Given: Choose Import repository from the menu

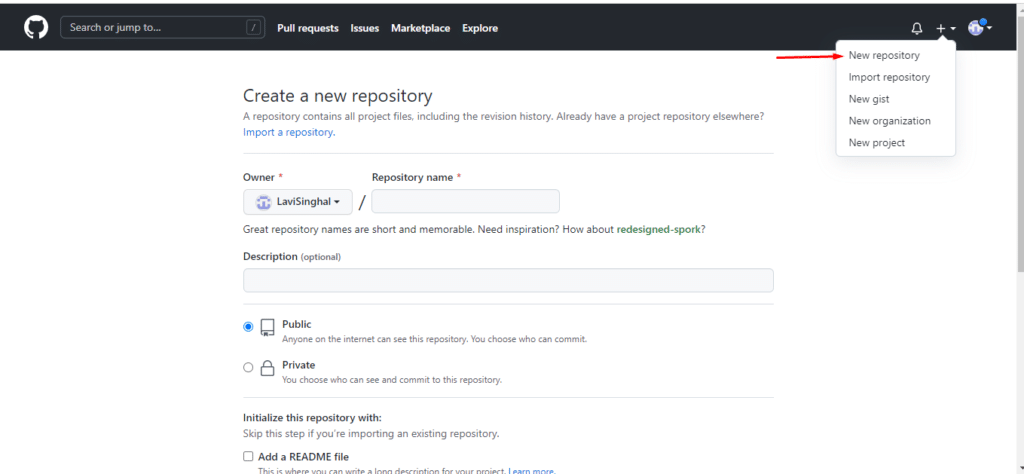Looking at the screenshot, I should [889, 77].
